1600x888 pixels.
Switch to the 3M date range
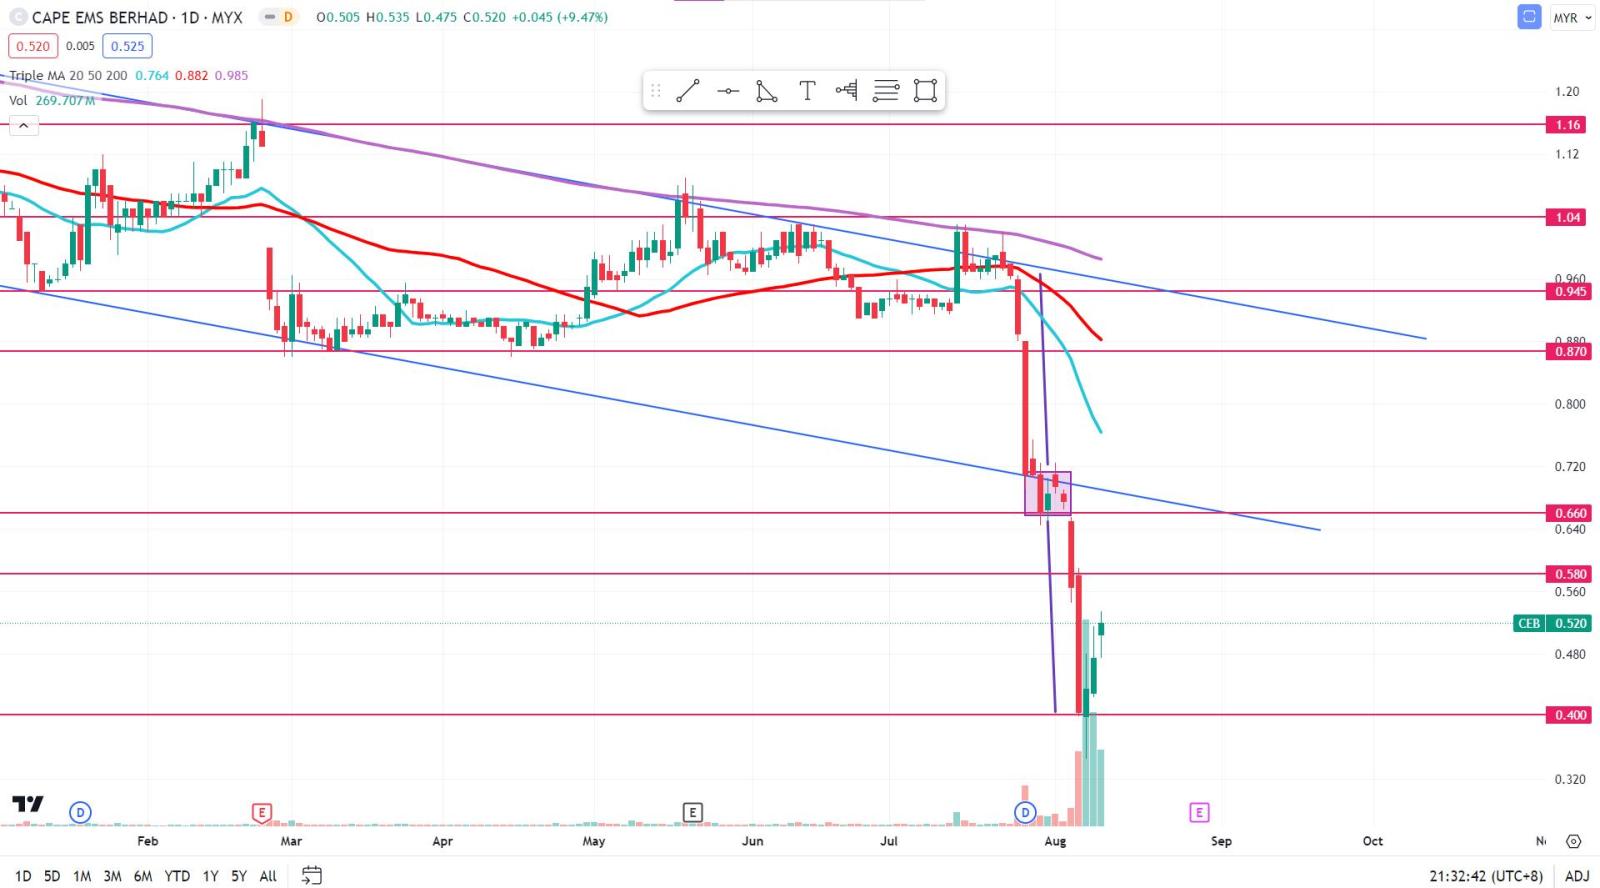[112, 876]
